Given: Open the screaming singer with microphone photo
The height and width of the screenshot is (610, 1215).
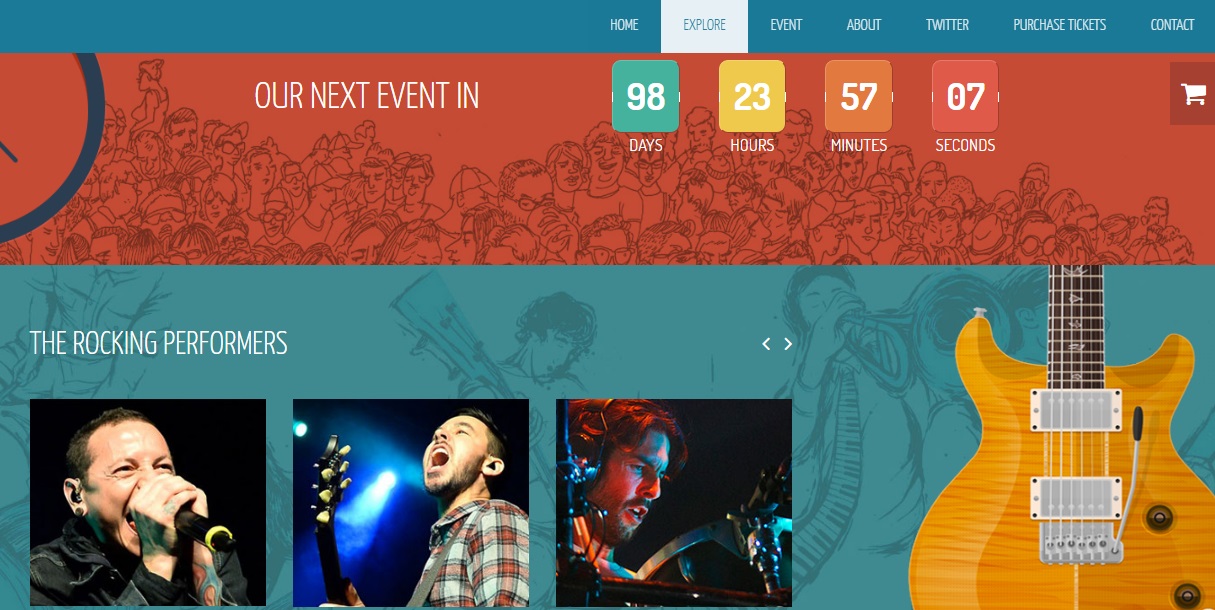Looking at the screenshot, I should click(148, 502).
